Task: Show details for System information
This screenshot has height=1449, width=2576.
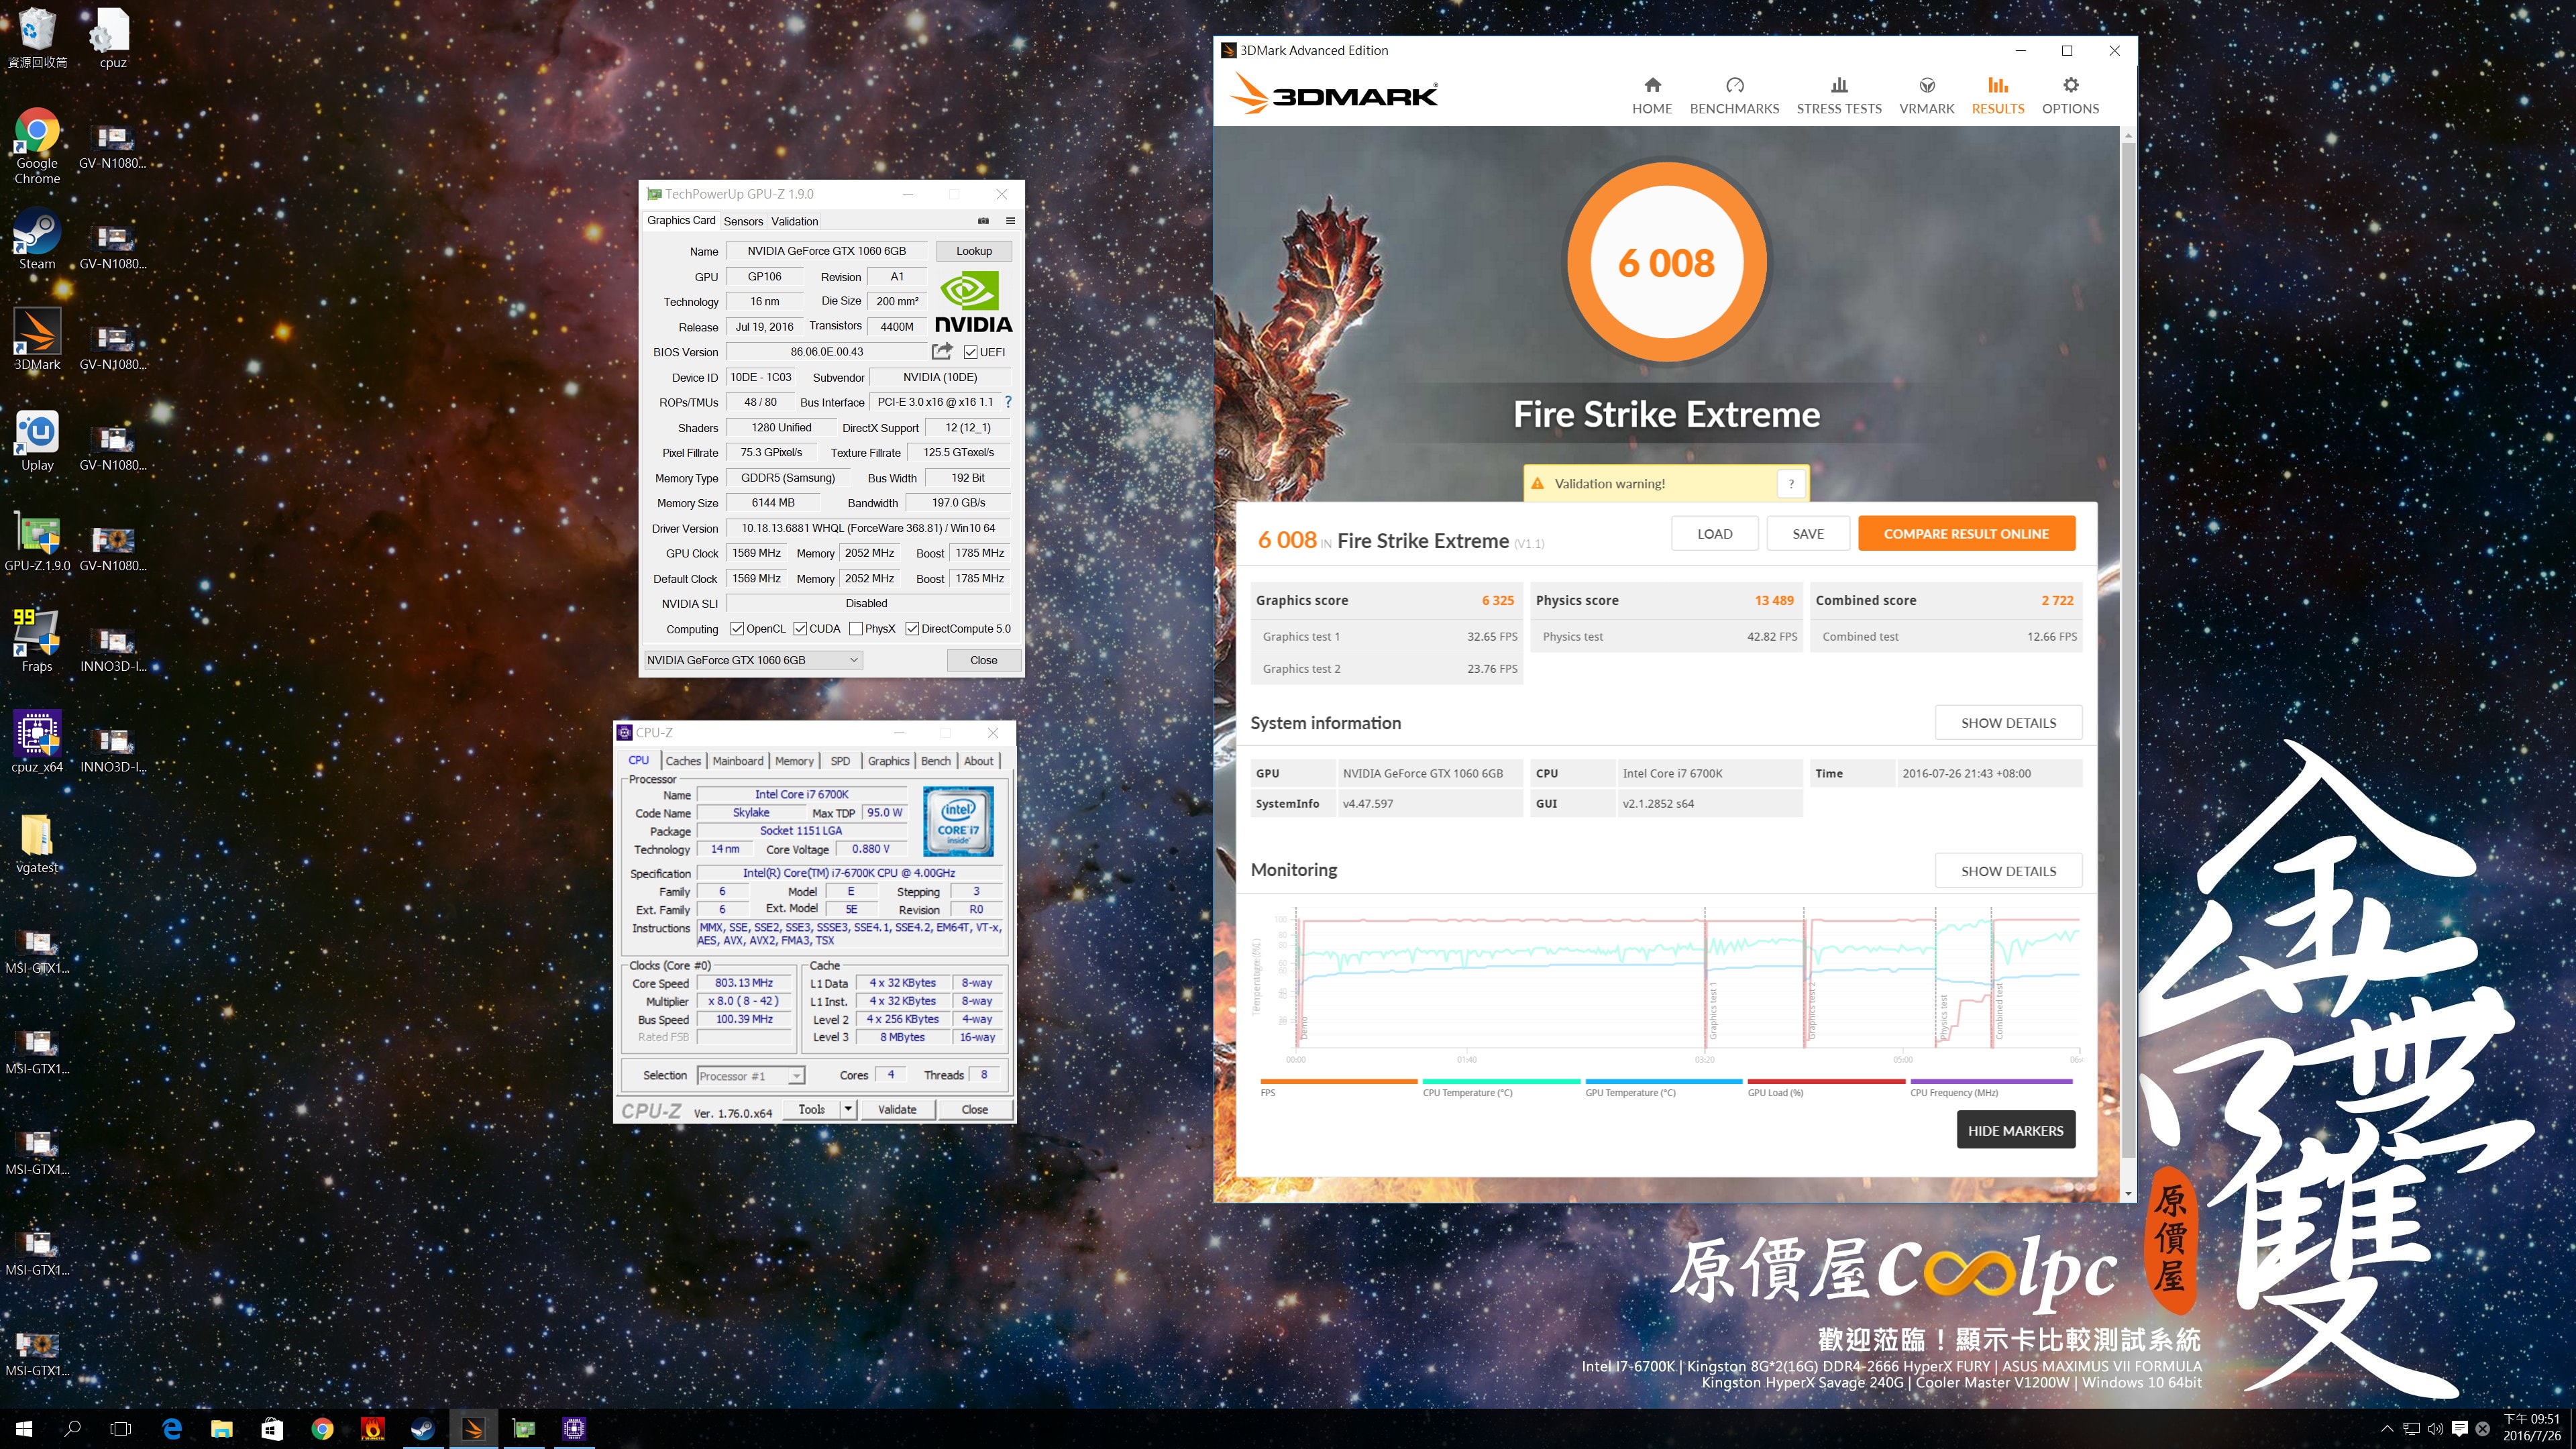Action: click(x=2008, y=723)
